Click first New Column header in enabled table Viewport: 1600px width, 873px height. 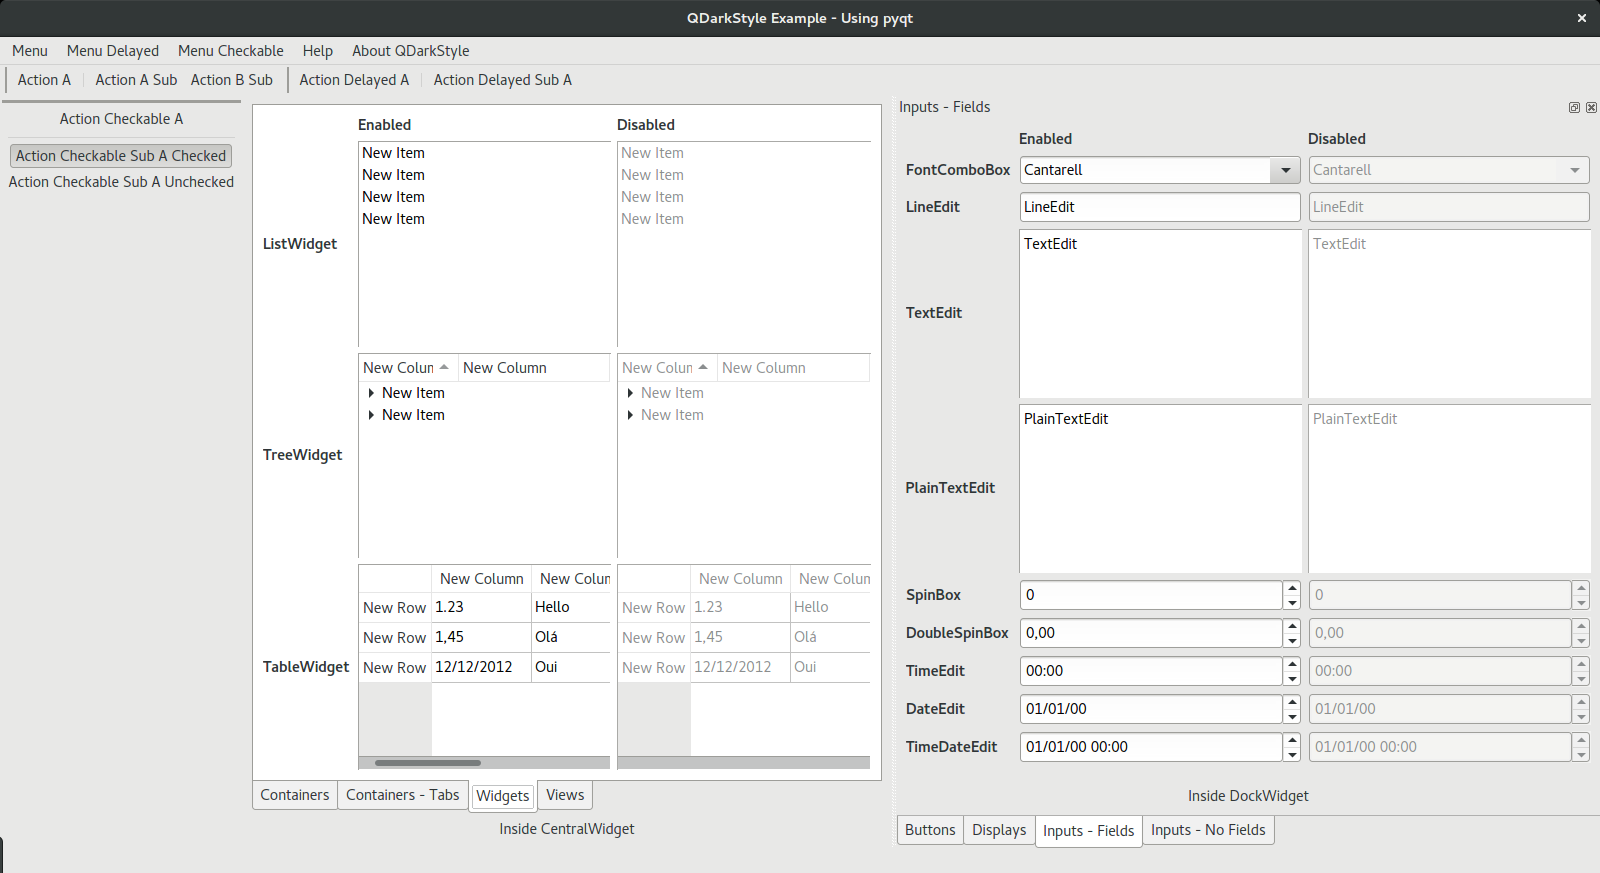pyautogui.click(x=481, y=579)
